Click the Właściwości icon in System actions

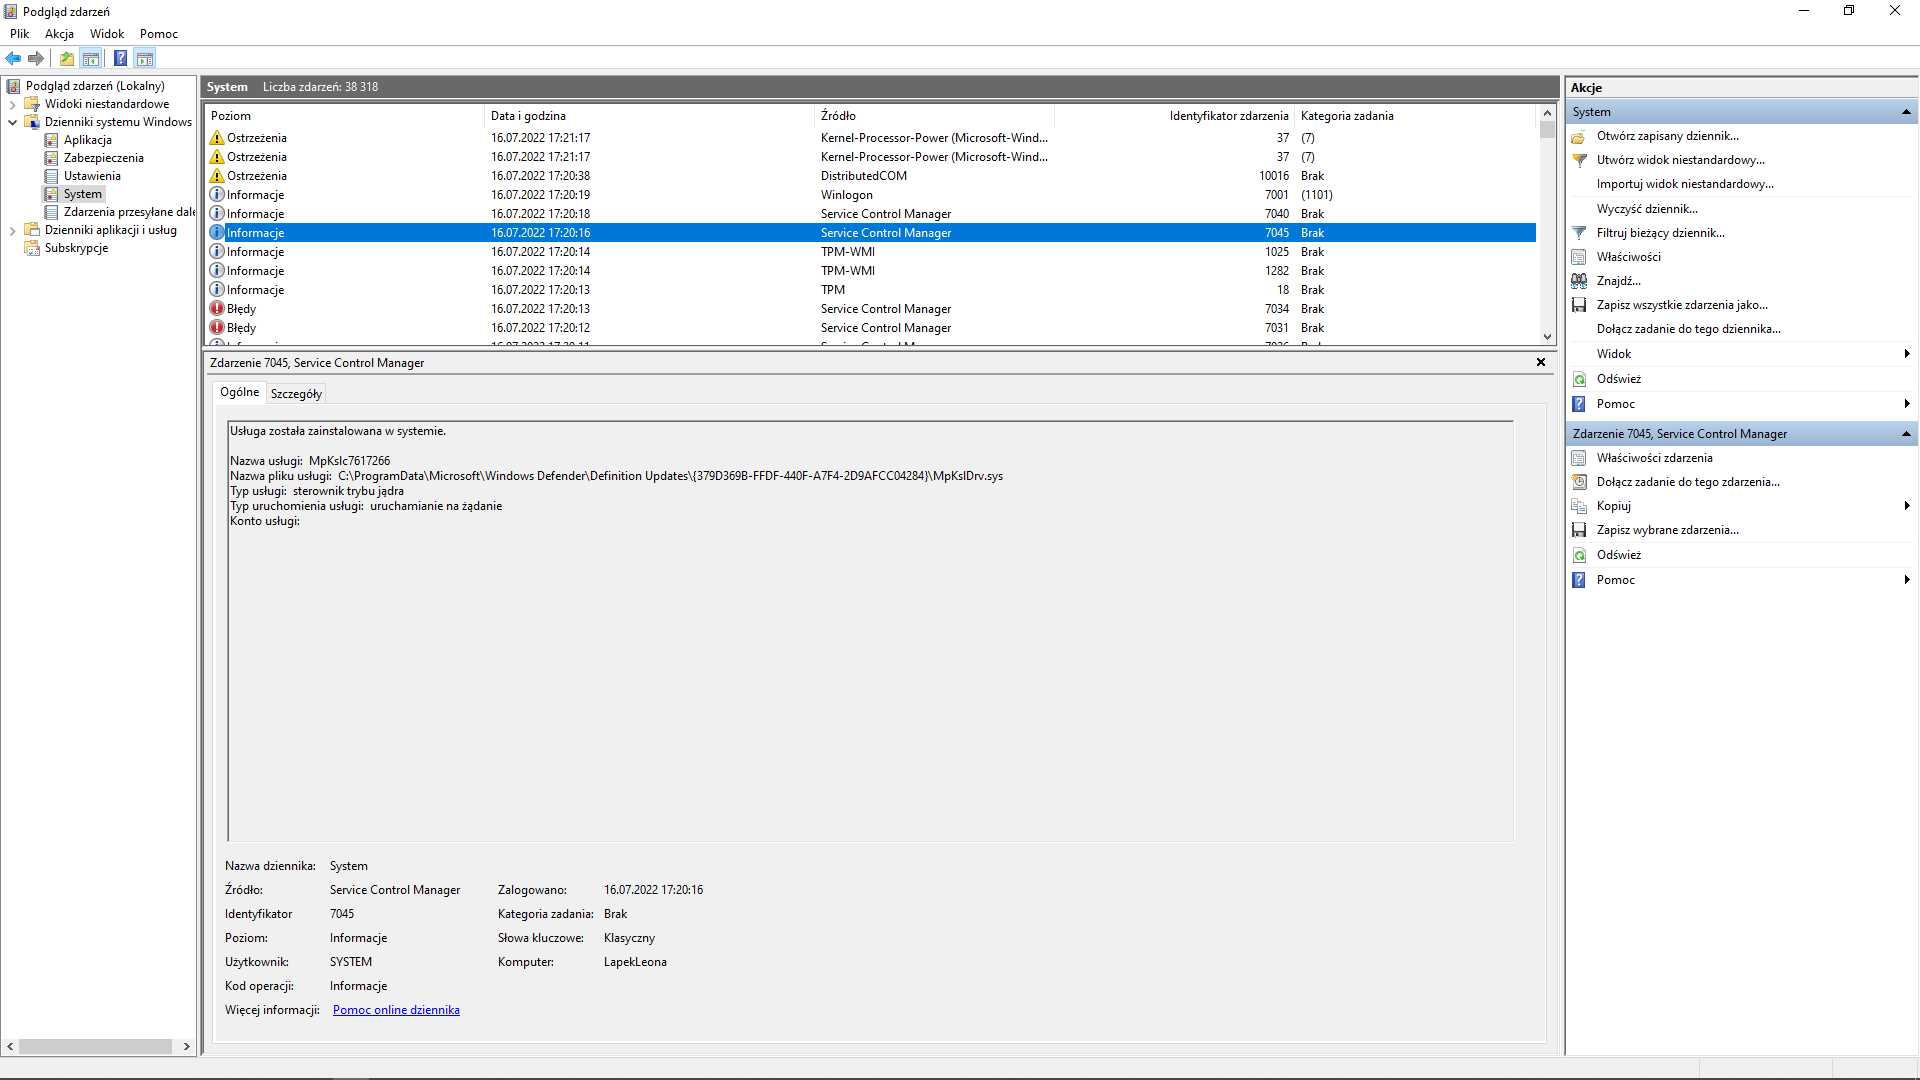click(x=1579, y=257)
